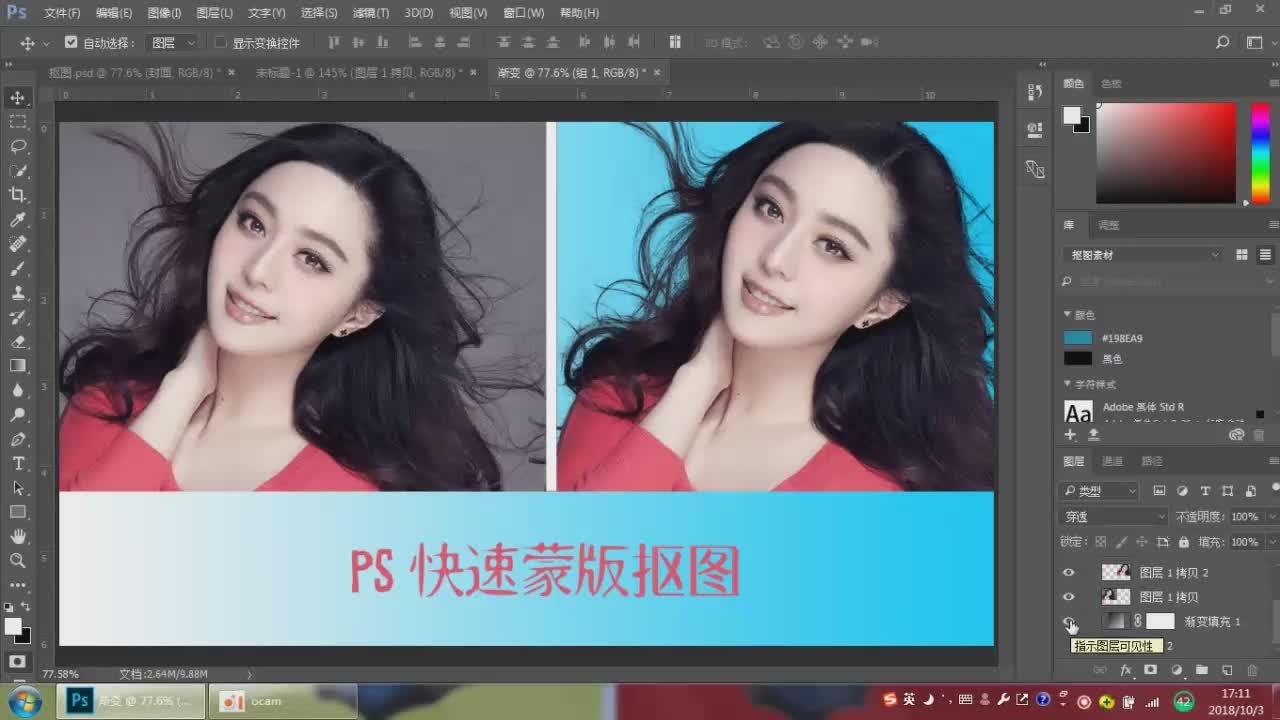Filter layers by pixel layers icon

(x=1159, y=491)
